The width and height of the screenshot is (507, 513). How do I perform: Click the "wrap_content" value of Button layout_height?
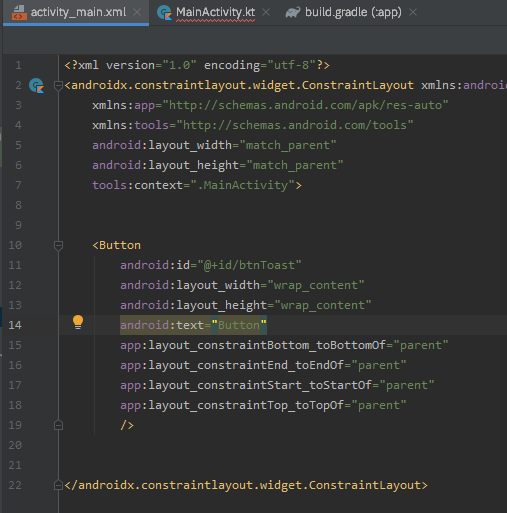coord(322,305)
